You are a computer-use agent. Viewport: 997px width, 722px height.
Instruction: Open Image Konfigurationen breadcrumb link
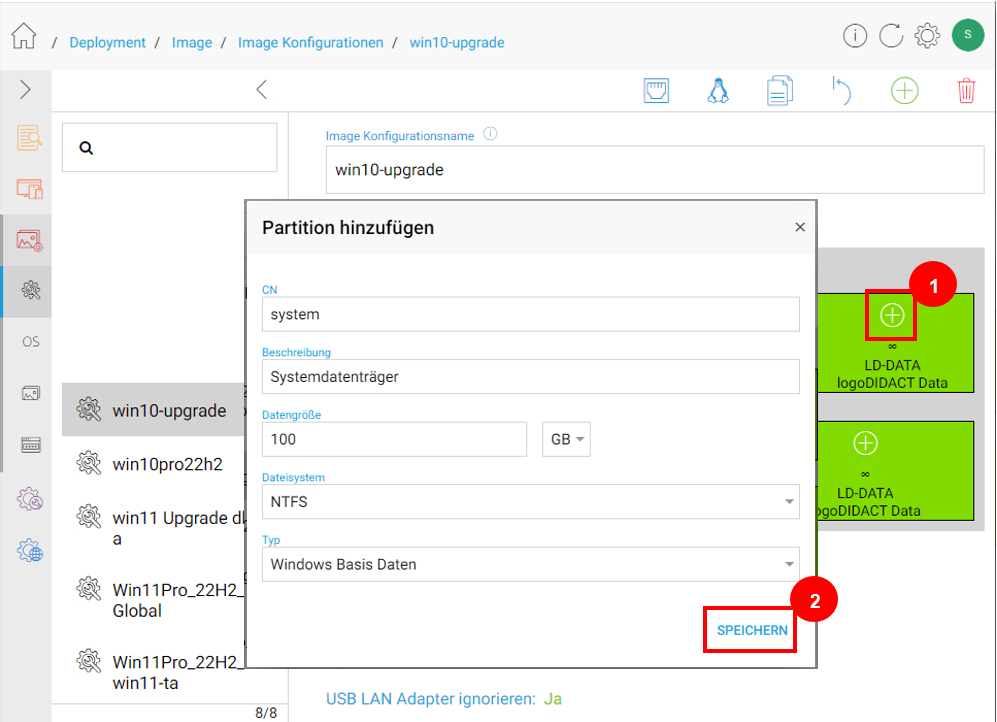(310, 43)
